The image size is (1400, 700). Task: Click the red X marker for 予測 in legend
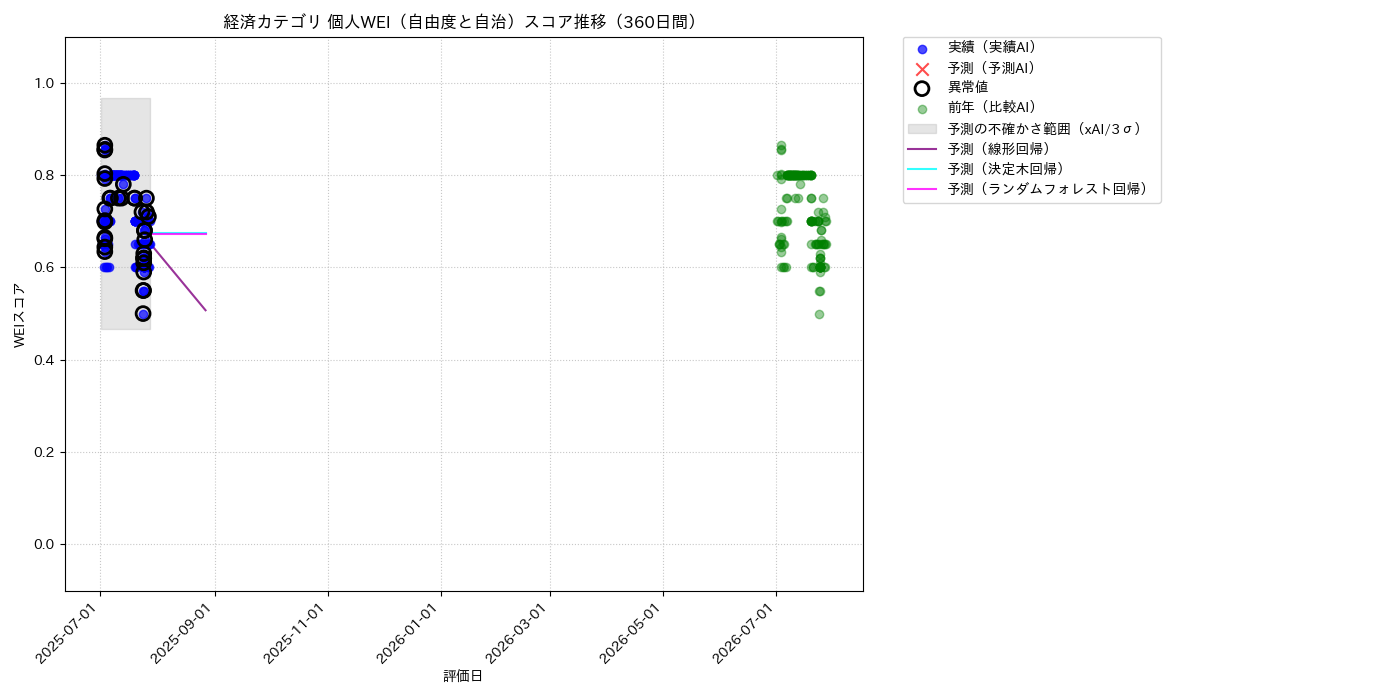click(x=922, y=69)
